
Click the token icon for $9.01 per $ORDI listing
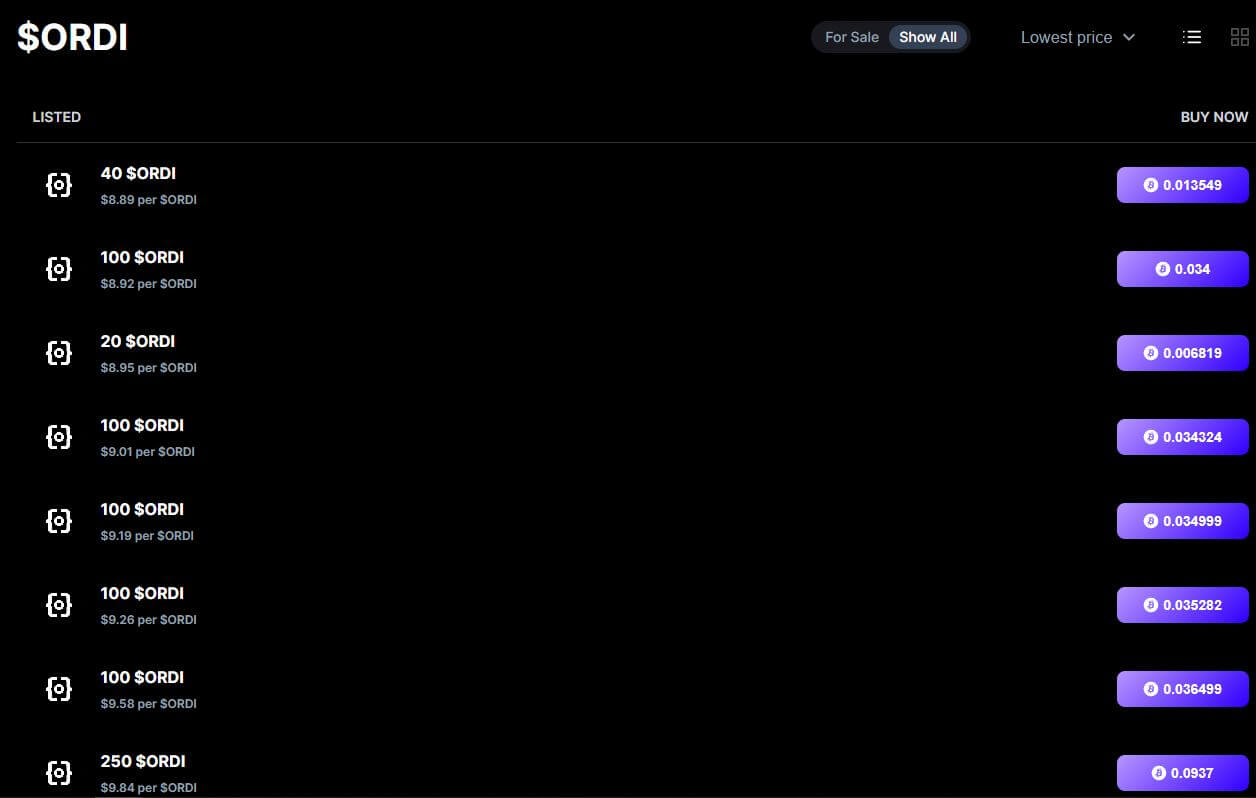point(59,437)
